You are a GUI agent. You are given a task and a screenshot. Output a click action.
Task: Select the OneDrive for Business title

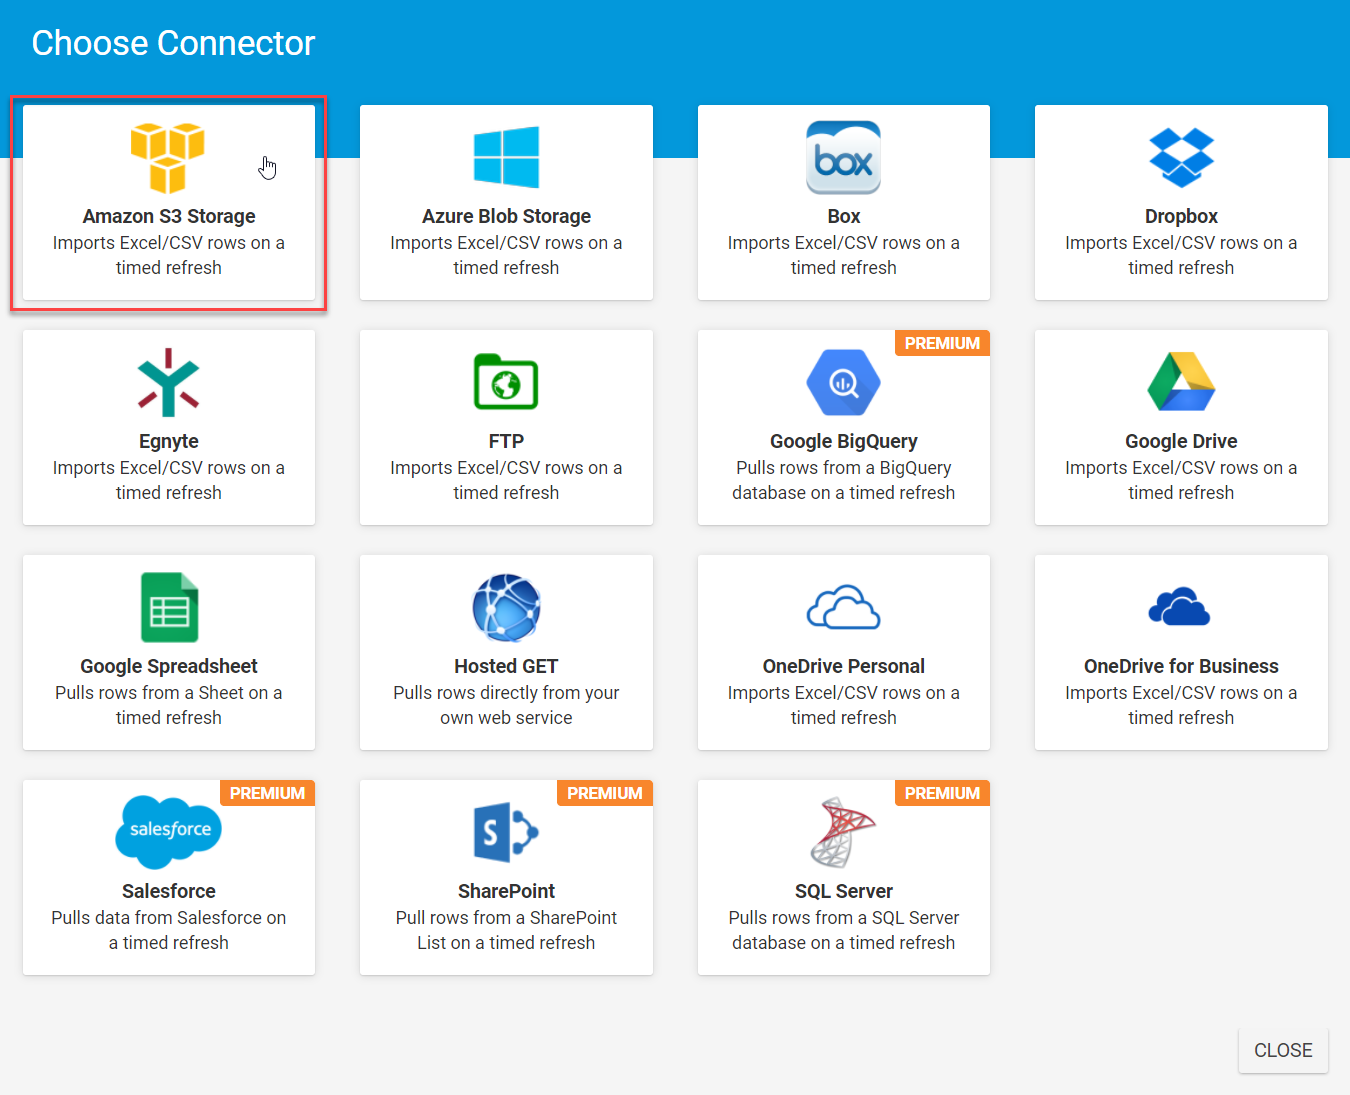tap(1181, 666)
